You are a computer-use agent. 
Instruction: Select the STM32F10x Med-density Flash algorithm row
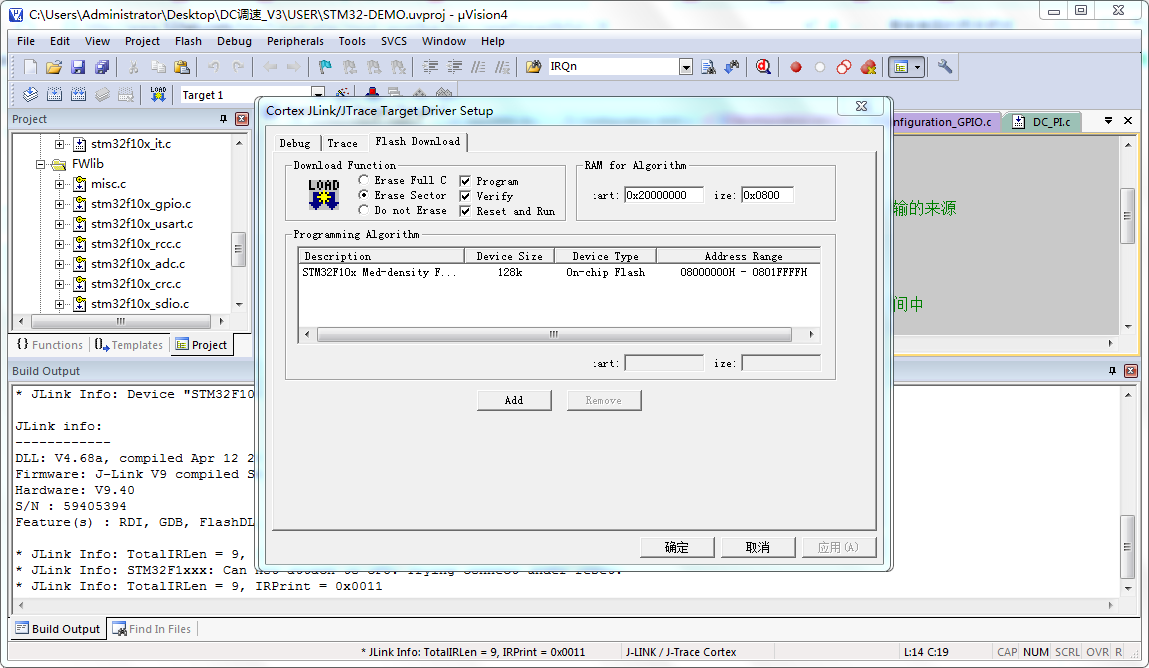tap(559, 272)
